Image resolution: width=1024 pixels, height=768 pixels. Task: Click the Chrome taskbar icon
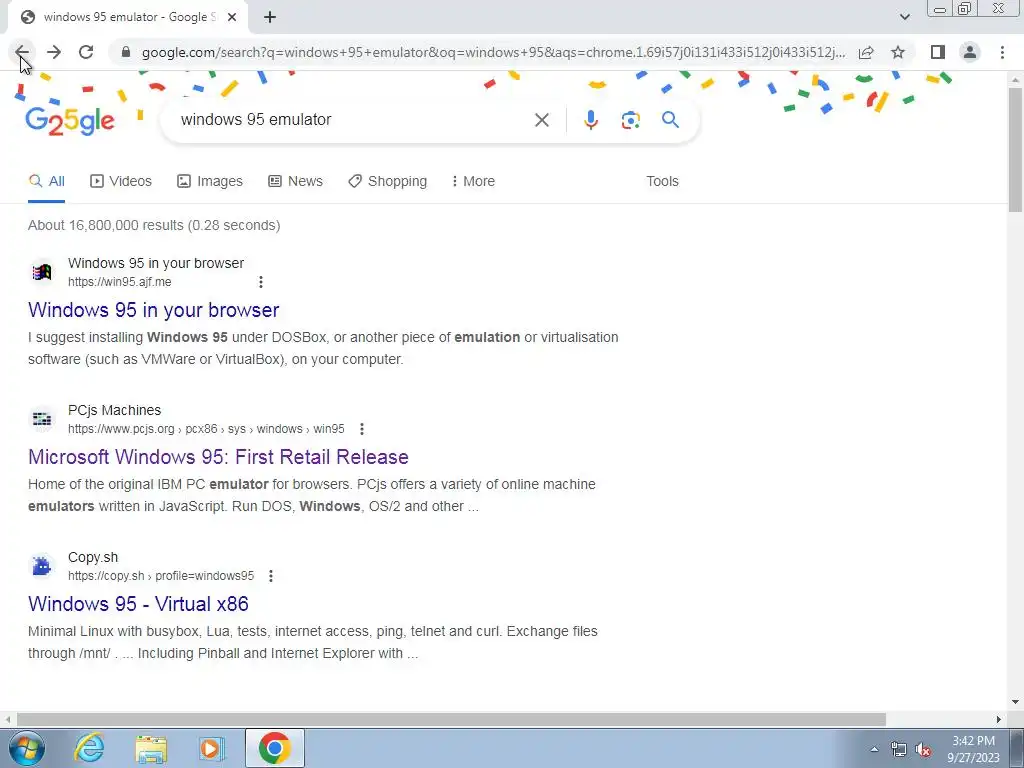click(274, 748)
